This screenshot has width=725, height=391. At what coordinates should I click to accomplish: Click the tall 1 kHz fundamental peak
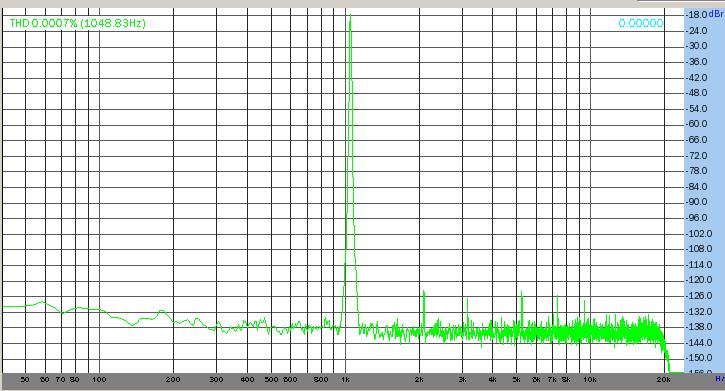350,171
